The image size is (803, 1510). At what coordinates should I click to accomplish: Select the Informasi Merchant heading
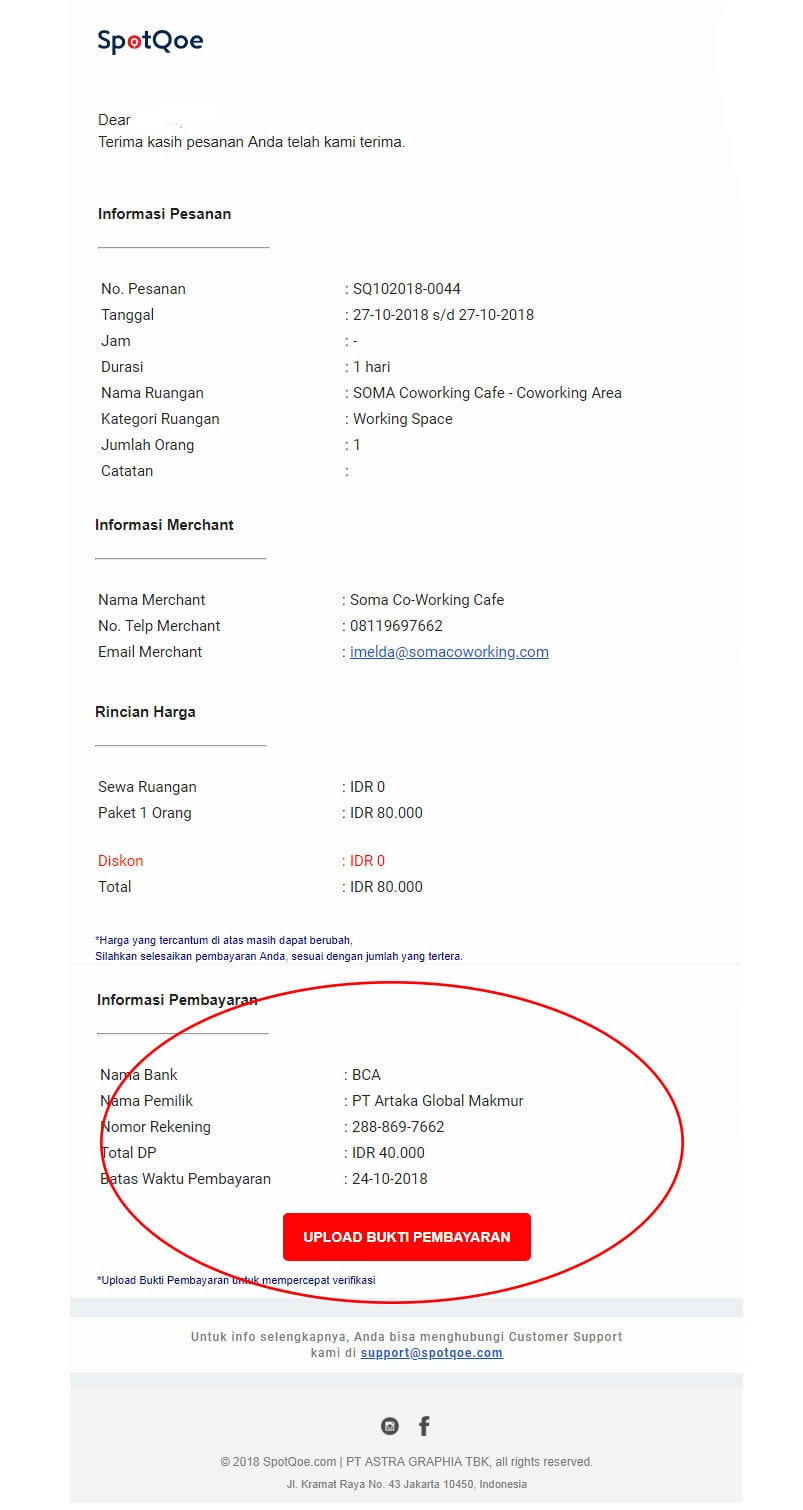tap(164, 525)
